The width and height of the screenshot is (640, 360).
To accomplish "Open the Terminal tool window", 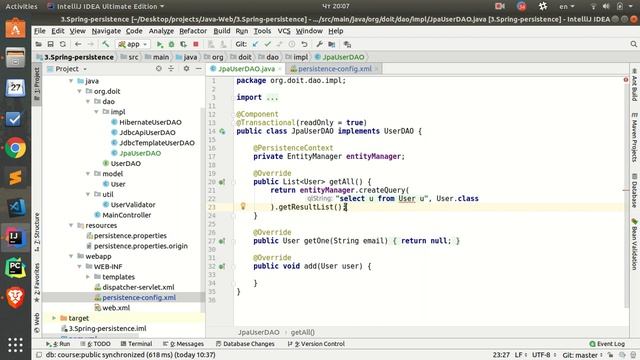I will pos(136,344).
